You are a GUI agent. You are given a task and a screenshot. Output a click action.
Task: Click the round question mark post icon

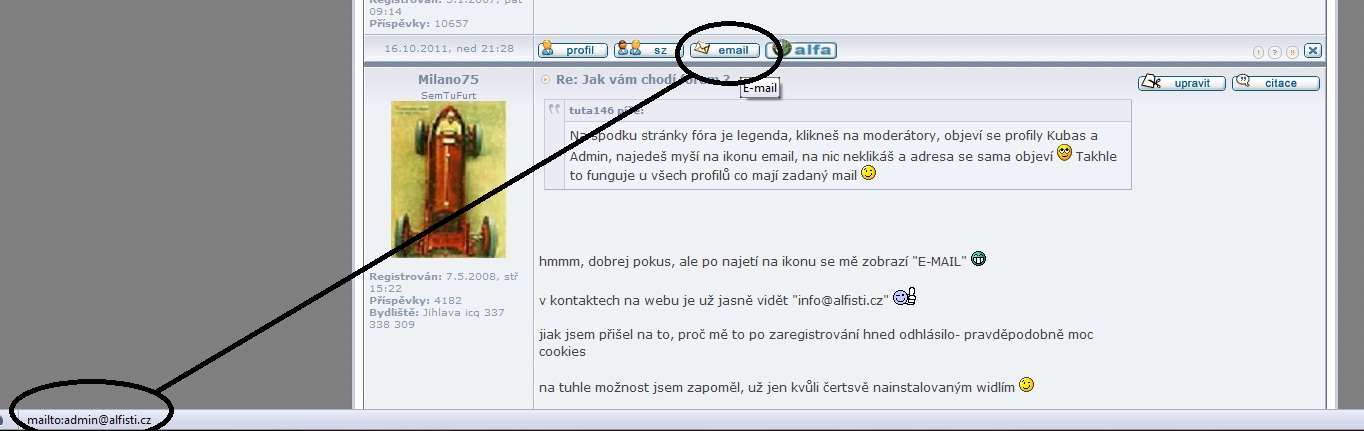[x=1276, y=52]
